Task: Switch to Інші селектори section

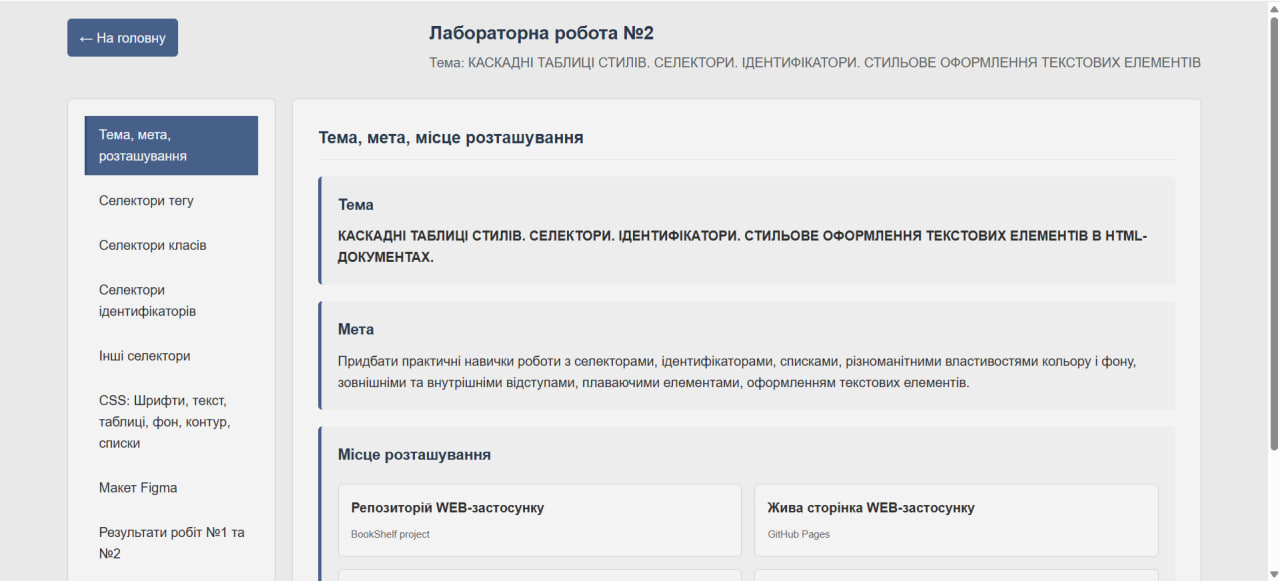Action: (x=144, y=356)
